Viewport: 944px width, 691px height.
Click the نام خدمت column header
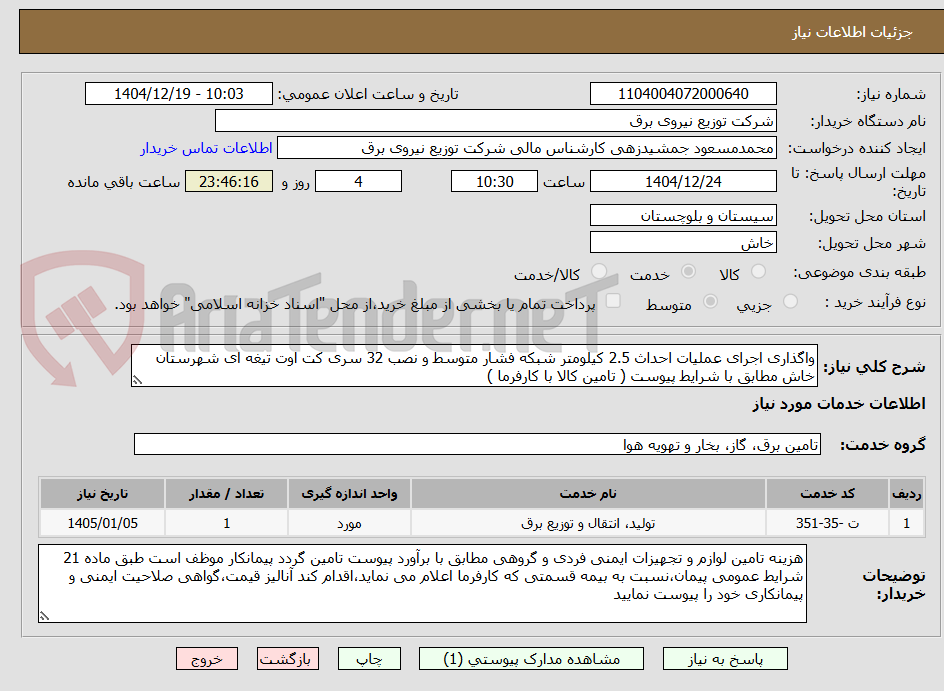(x=588, y=494)
